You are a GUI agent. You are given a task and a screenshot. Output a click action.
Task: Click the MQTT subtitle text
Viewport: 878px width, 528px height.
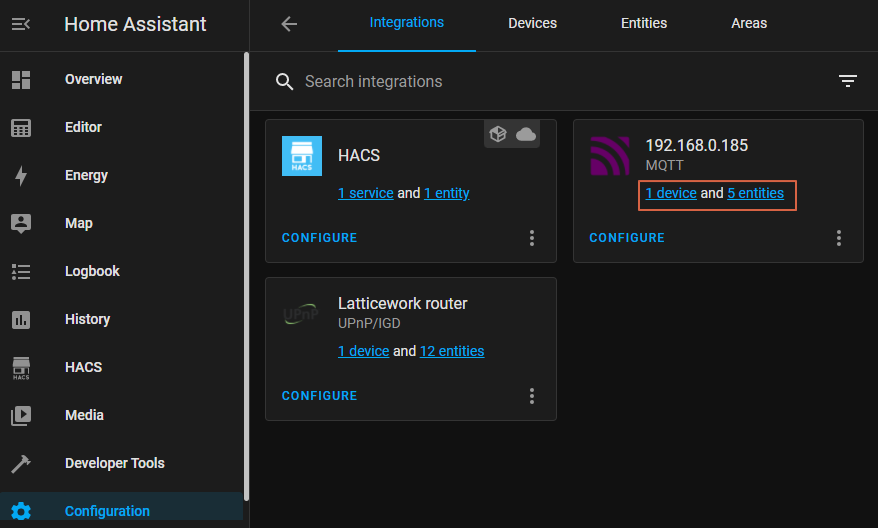tap(664, 166)
